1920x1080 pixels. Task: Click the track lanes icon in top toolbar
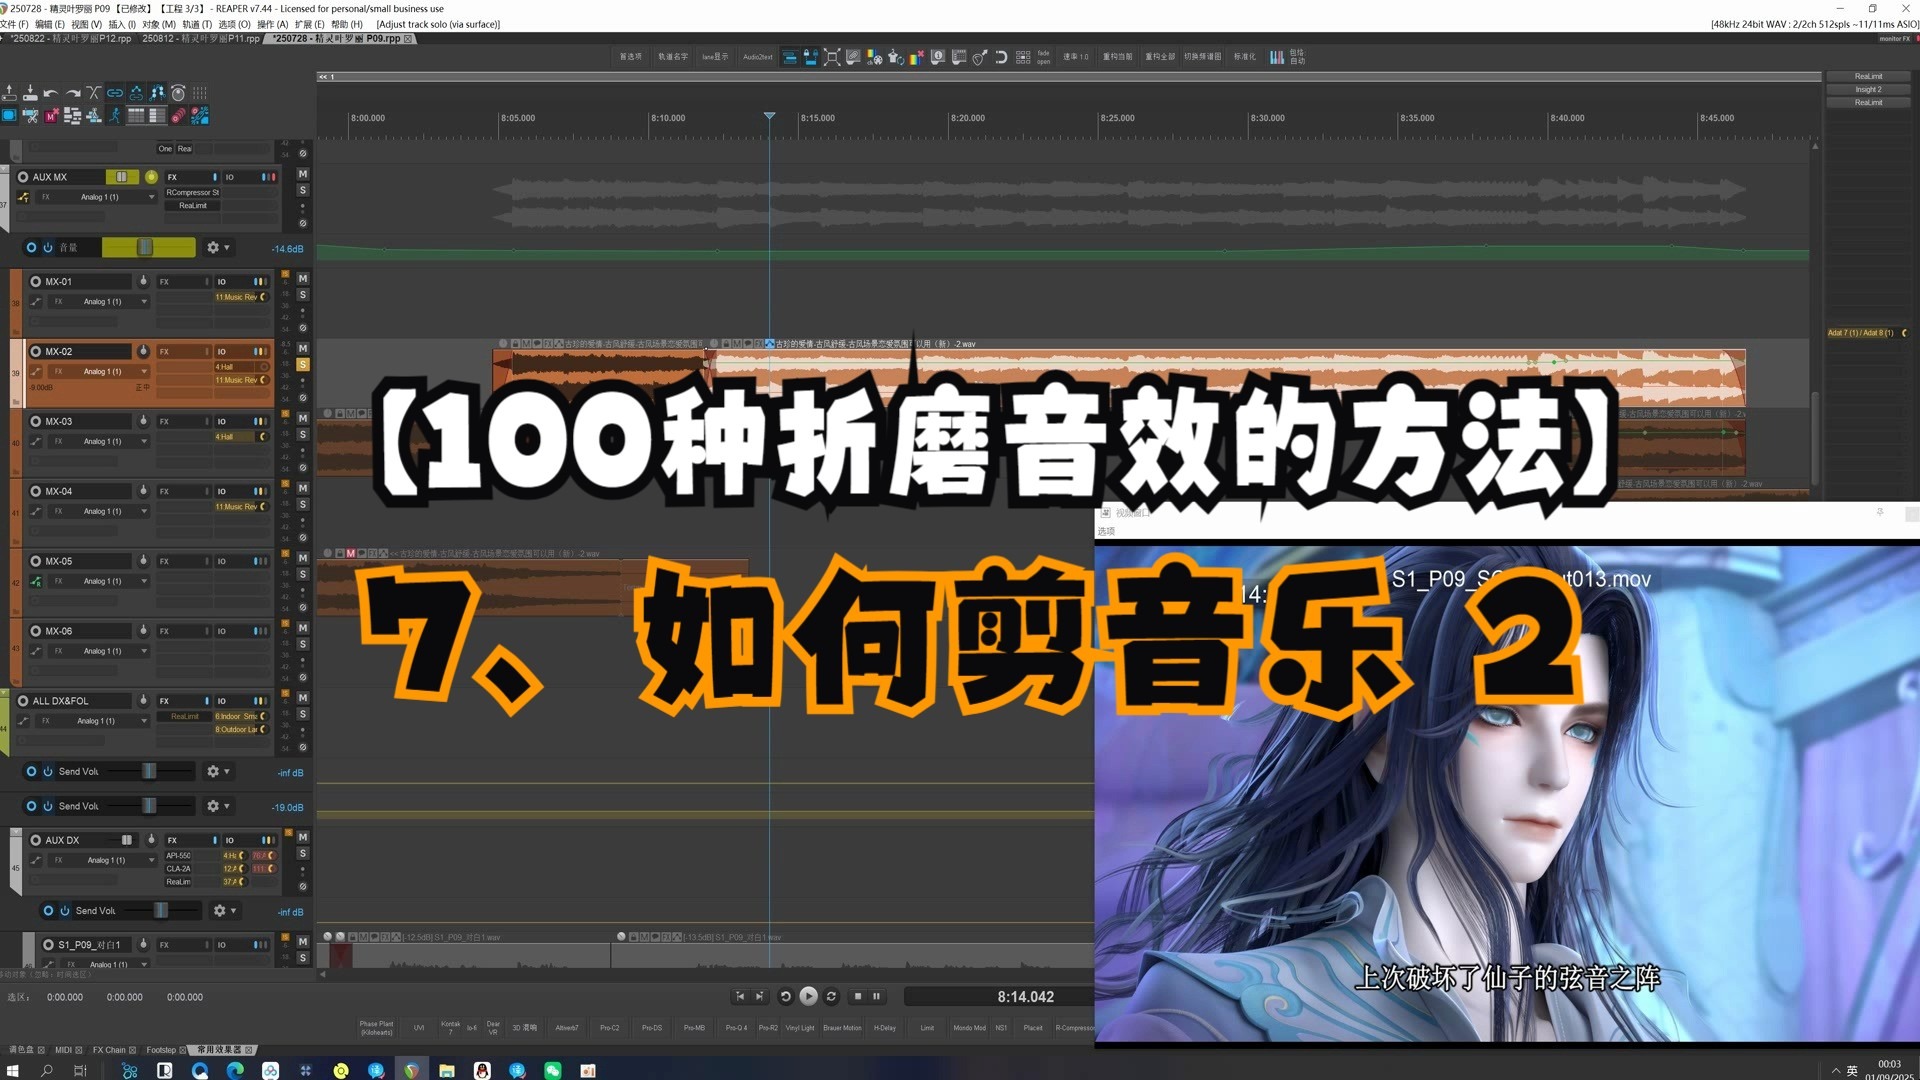[x=790, y=57]
